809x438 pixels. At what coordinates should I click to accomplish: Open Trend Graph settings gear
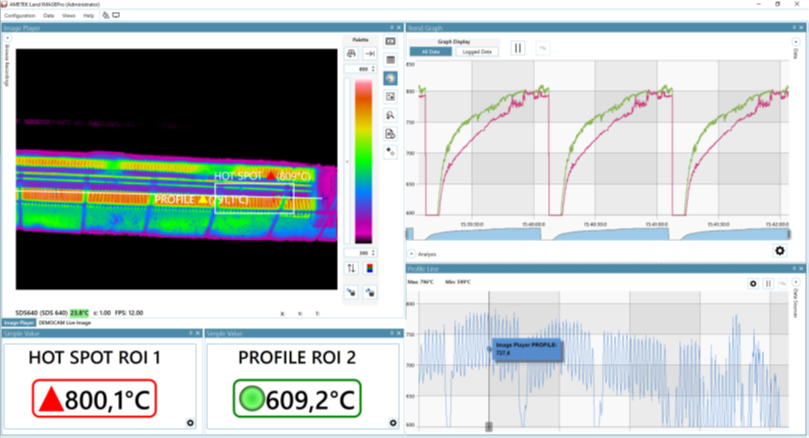780,251
